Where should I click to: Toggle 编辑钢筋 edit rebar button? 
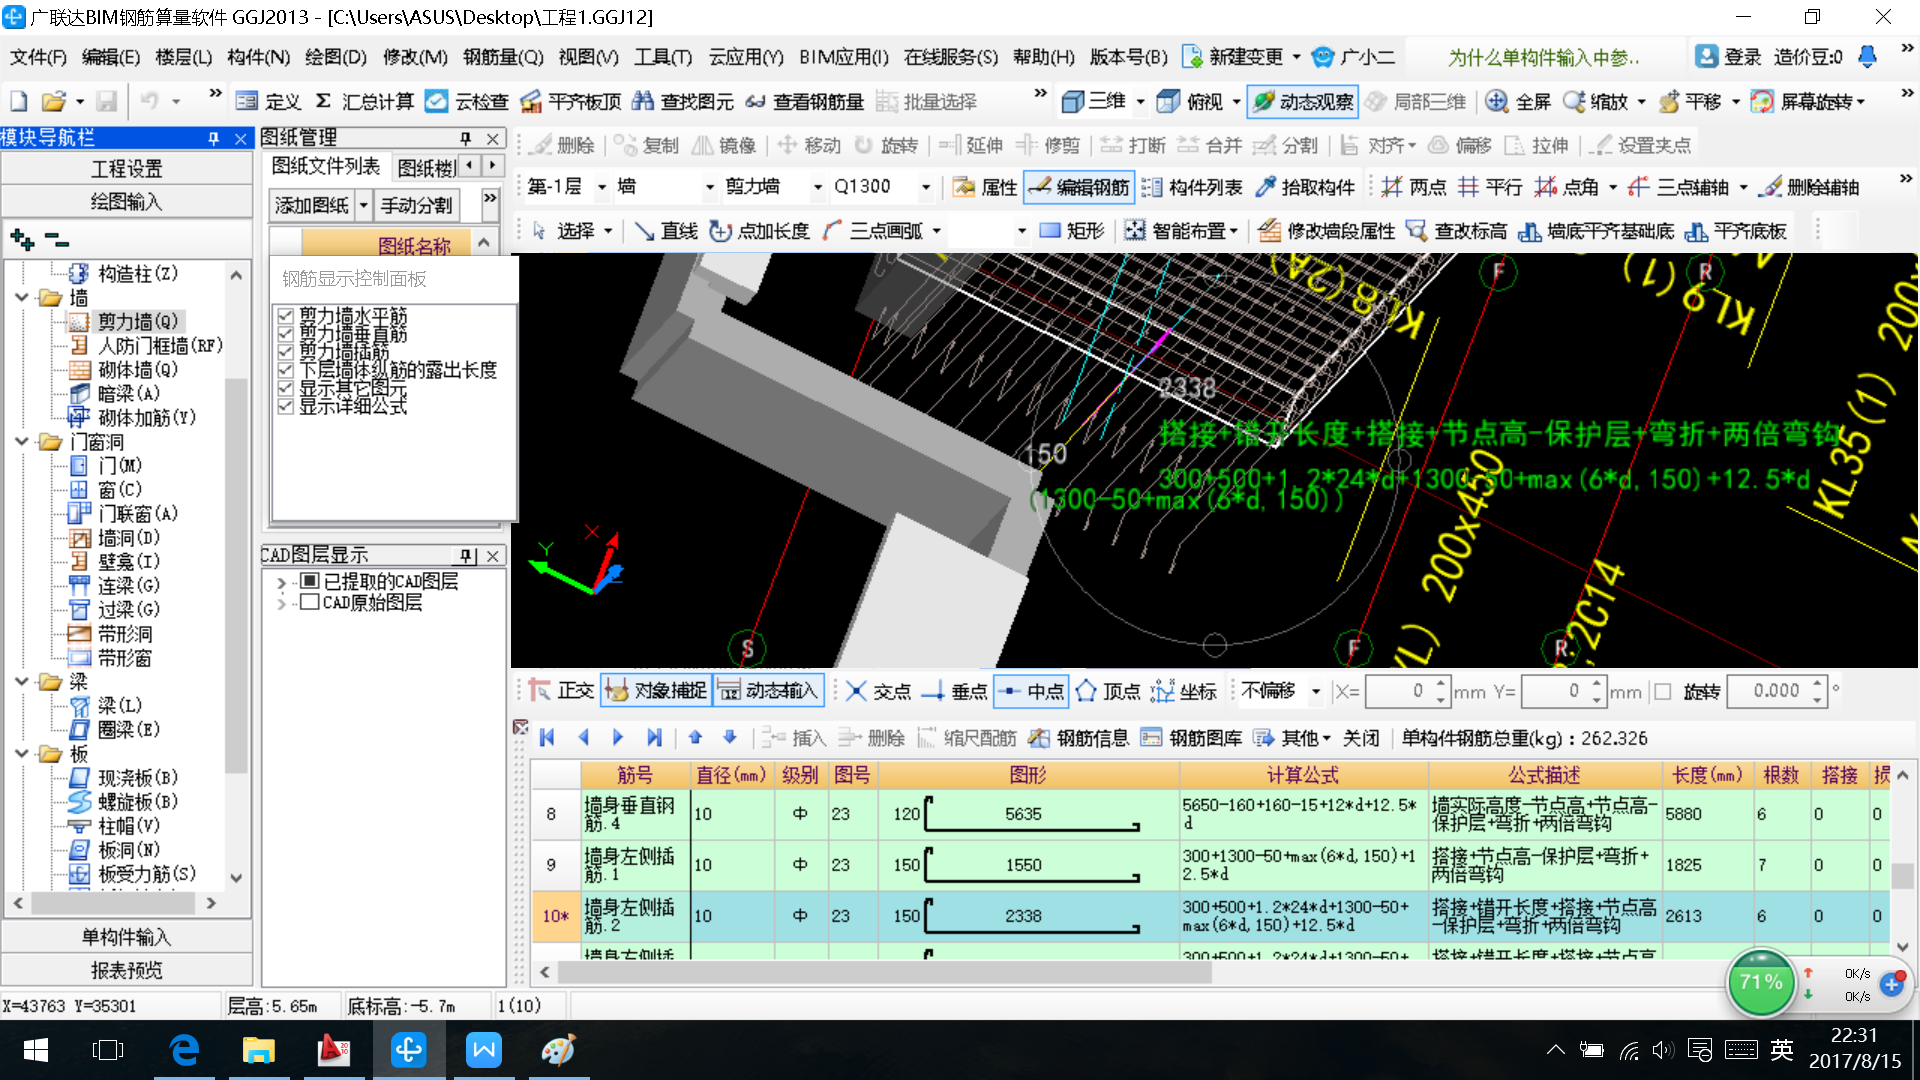click(x=1078, y=187)
